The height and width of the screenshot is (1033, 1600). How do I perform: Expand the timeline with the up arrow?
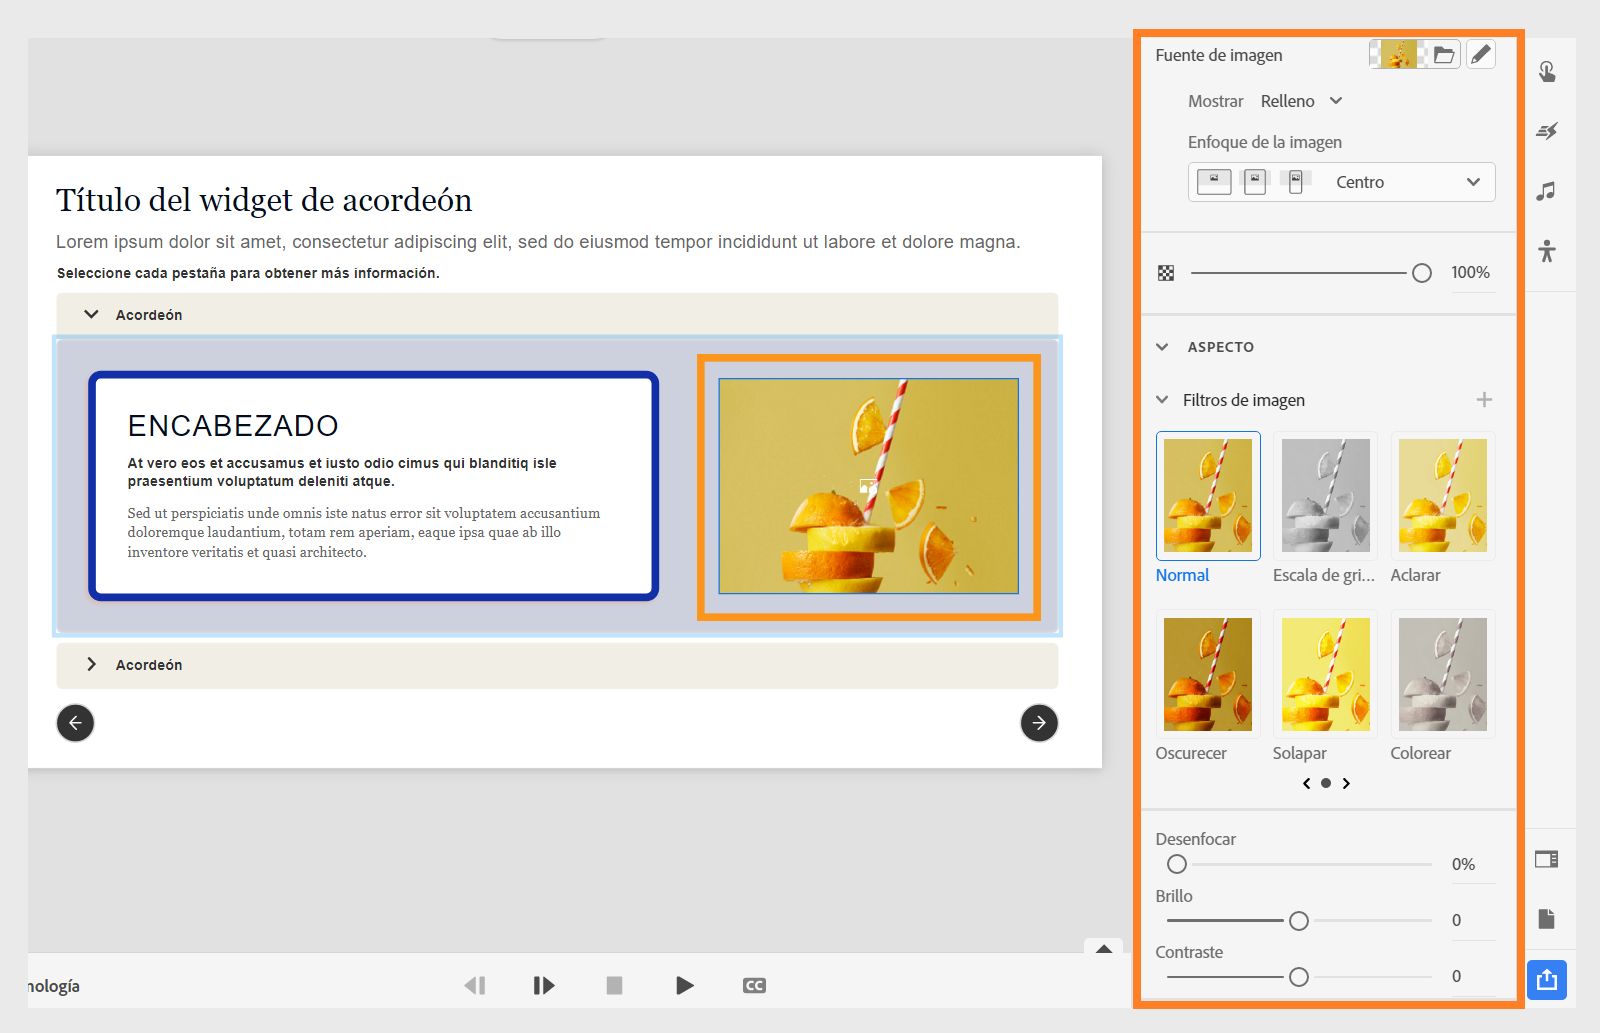(x=1104, y=949)
